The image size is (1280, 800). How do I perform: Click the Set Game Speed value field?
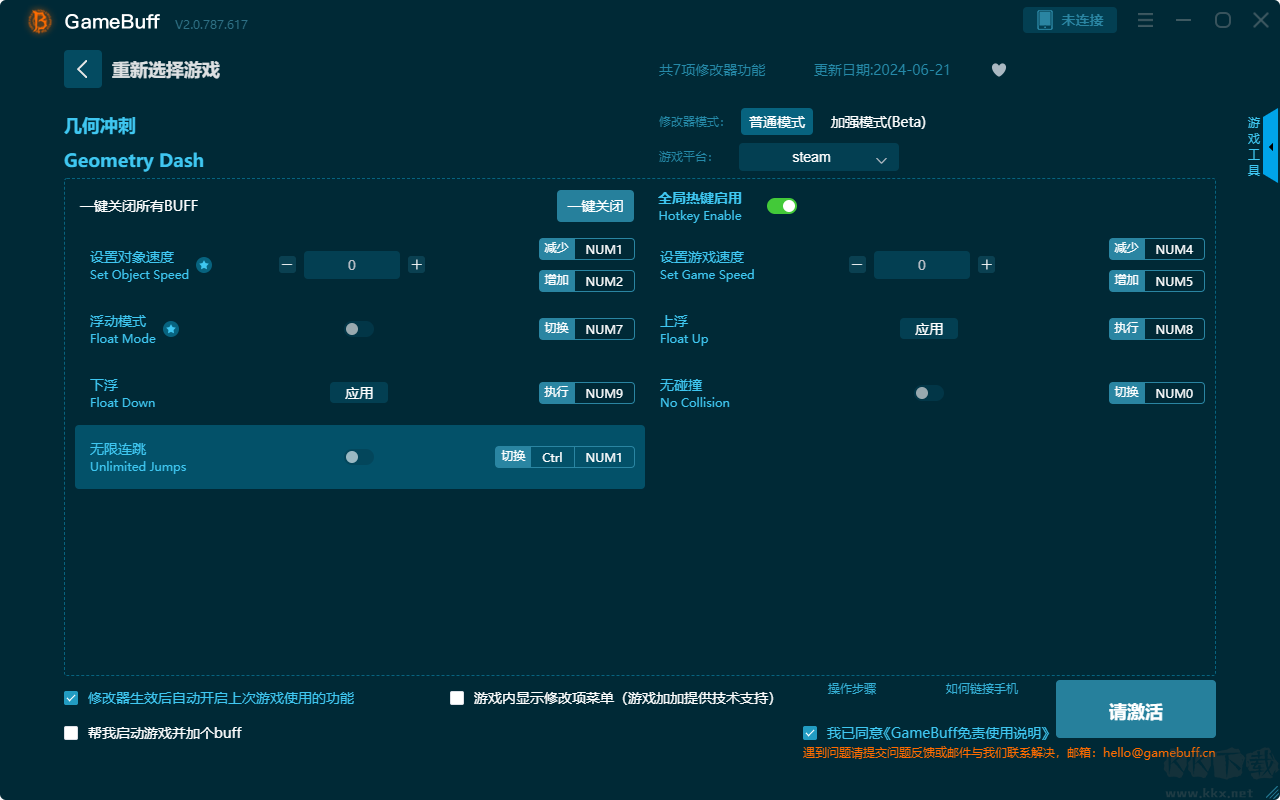click(x=922, y=265)
